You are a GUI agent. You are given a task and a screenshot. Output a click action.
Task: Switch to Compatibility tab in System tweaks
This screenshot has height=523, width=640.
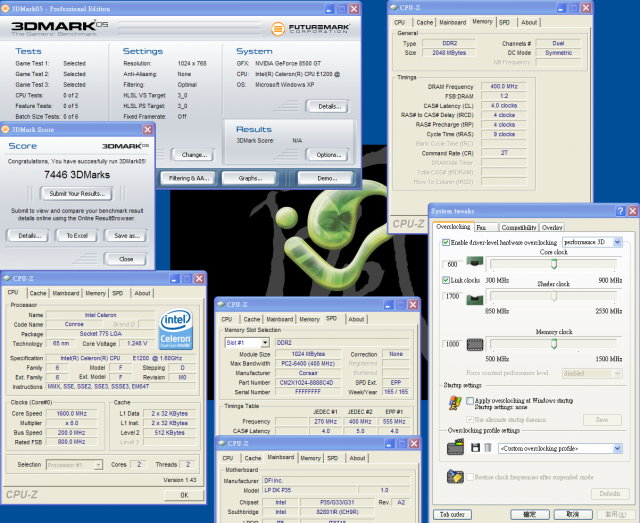click(518, 228)
